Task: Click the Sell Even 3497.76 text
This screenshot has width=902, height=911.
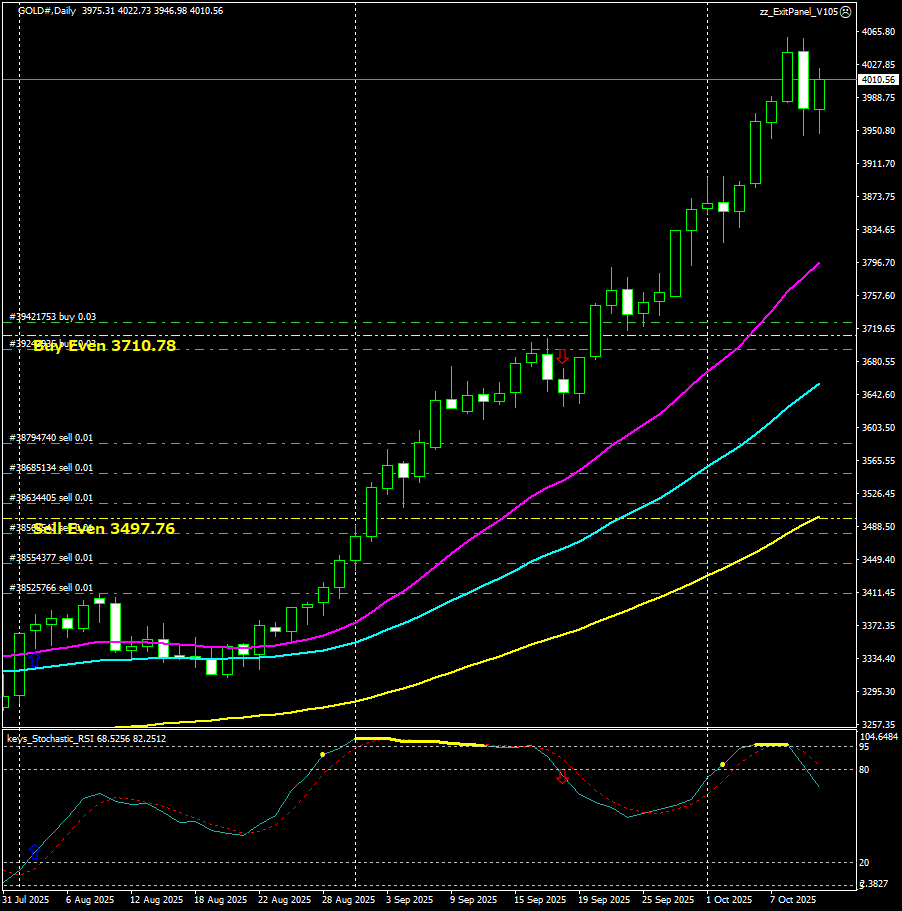Action: pos(104,529)
